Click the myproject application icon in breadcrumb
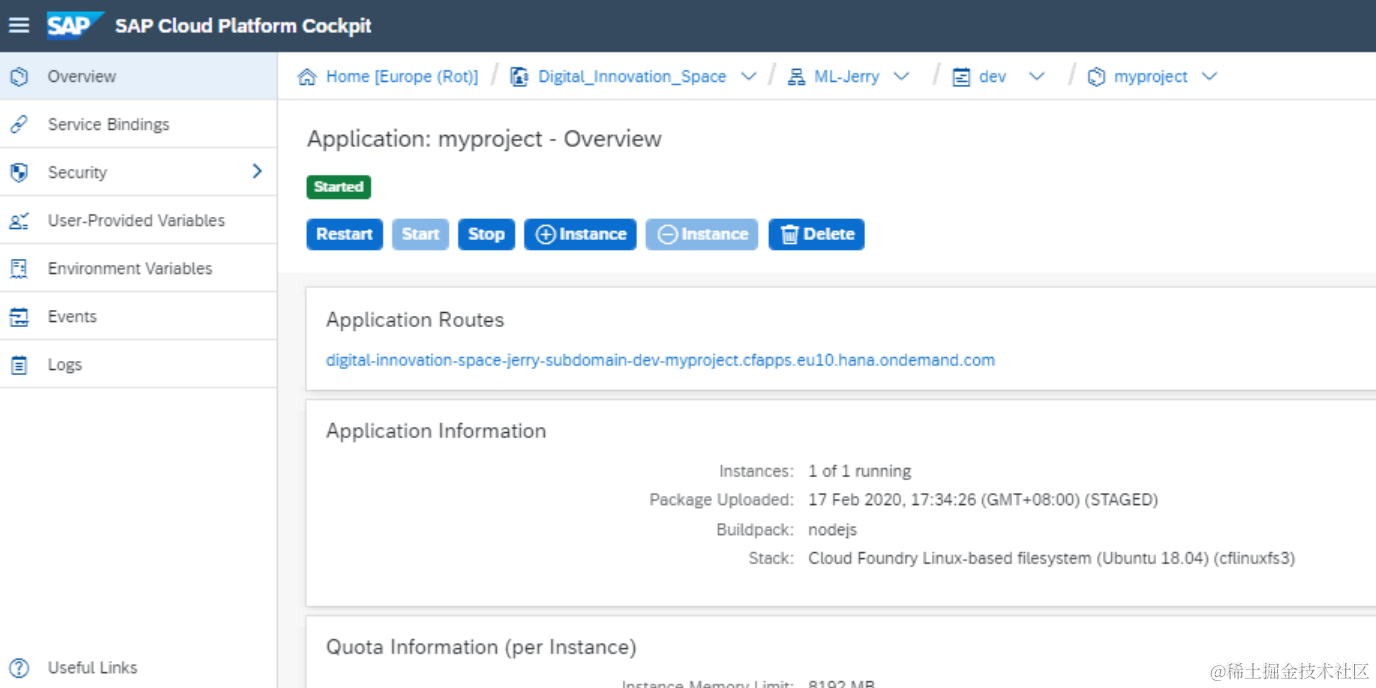1376x688 pixels. pos(1097,77)
